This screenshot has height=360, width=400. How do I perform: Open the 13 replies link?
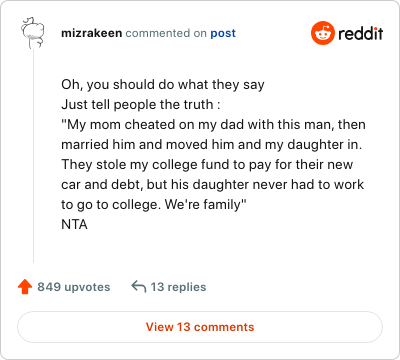click(178, 287)
